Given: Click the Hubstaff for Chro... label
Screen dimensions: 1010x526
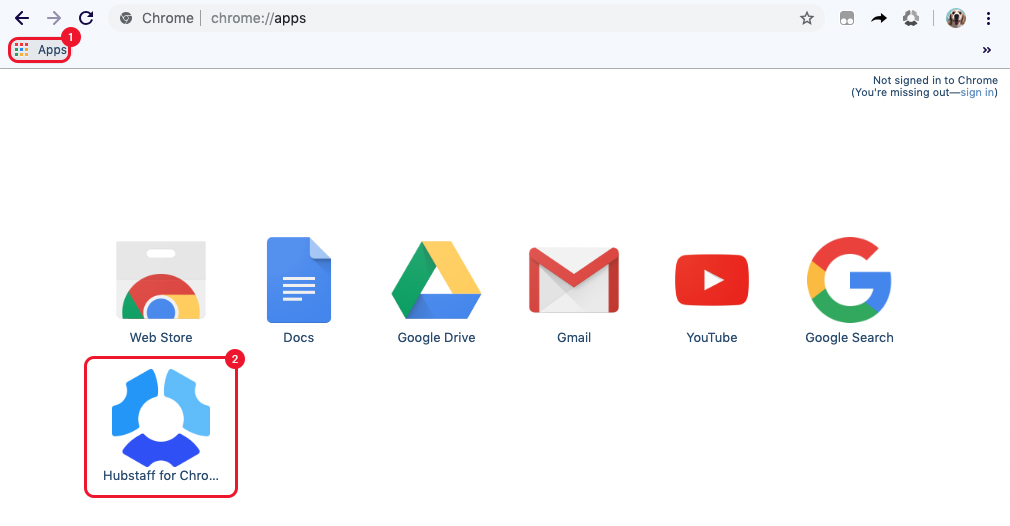Looking at the screenshot, I should (161, 475).
